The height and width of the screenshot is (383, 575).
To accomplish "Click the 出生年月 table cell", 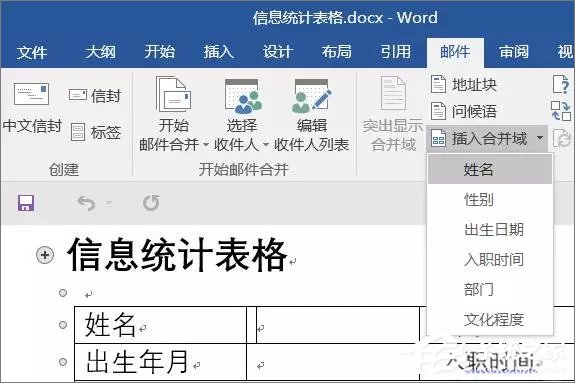I will (x=160, y=362).
